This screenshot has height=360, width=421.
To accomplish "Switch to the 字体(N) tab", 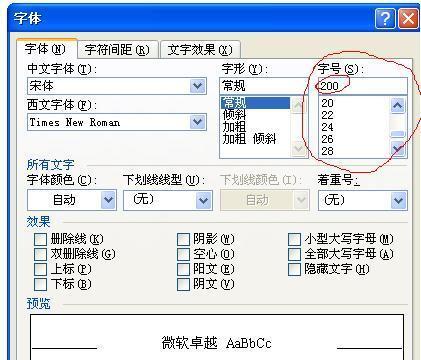I will pos(46,49).
